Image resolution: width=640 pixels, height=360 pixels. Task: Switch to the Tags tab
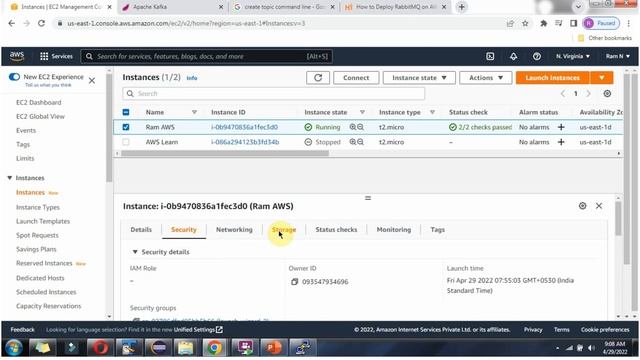[438, 230]
